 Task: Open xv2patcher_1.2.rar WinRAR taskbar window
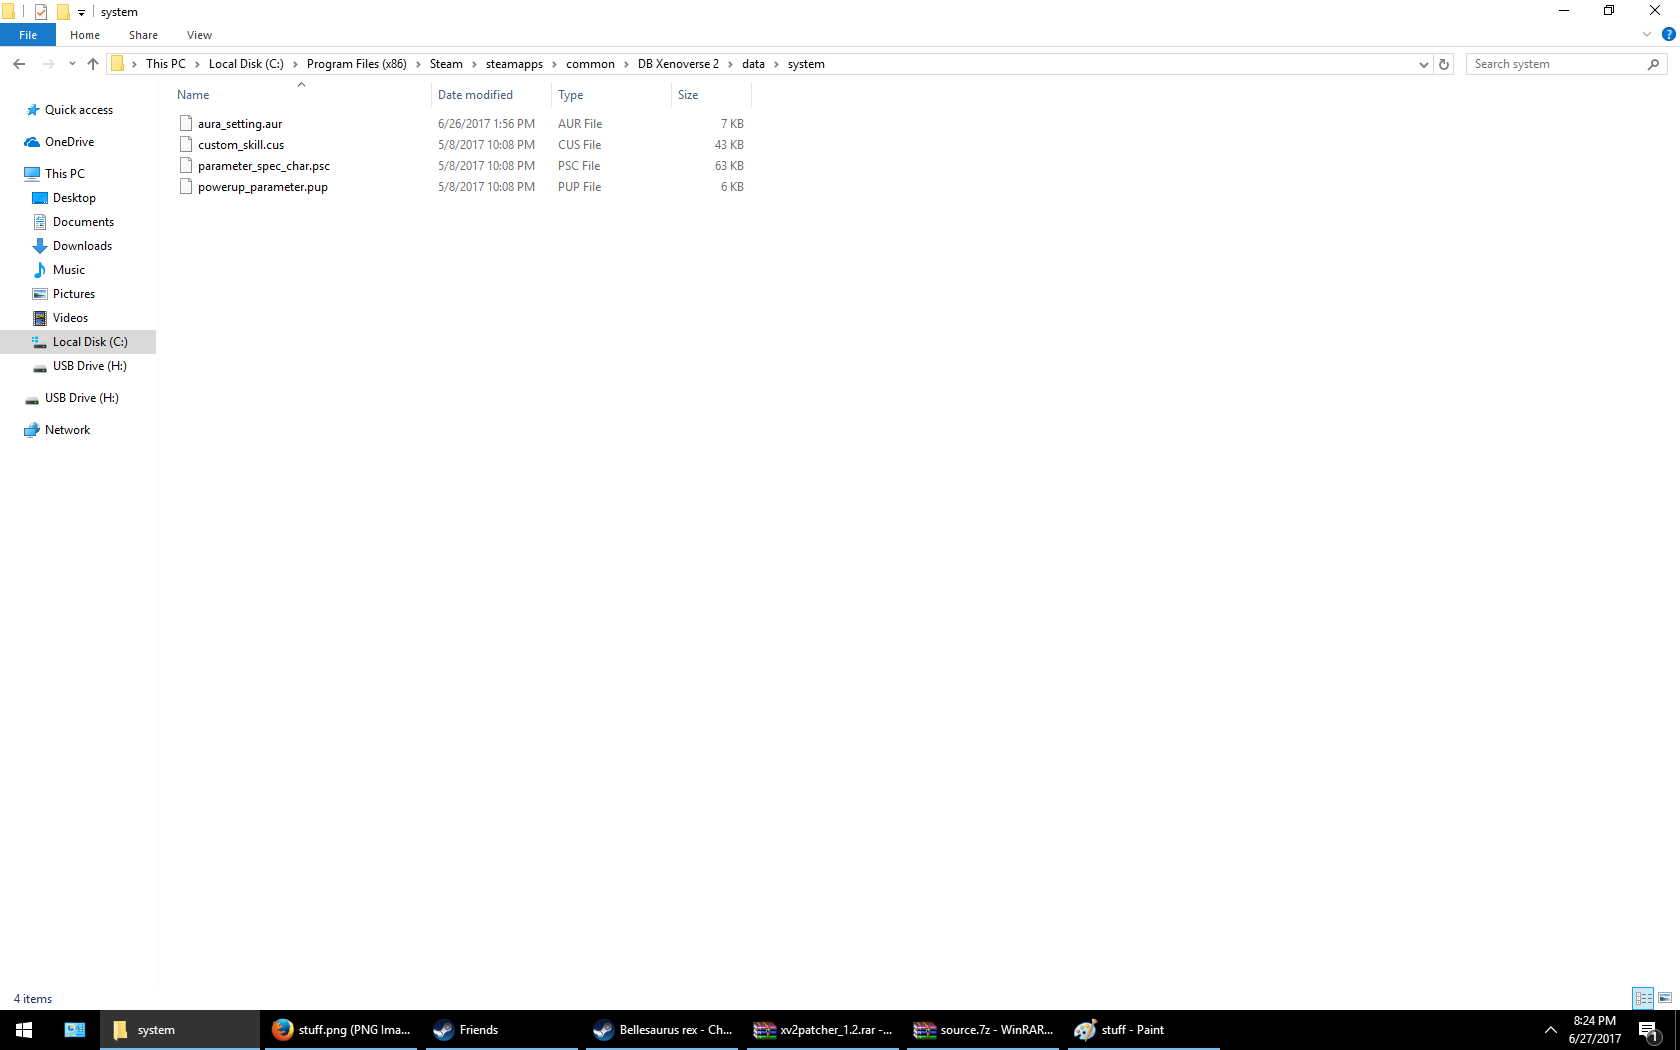824,1030
